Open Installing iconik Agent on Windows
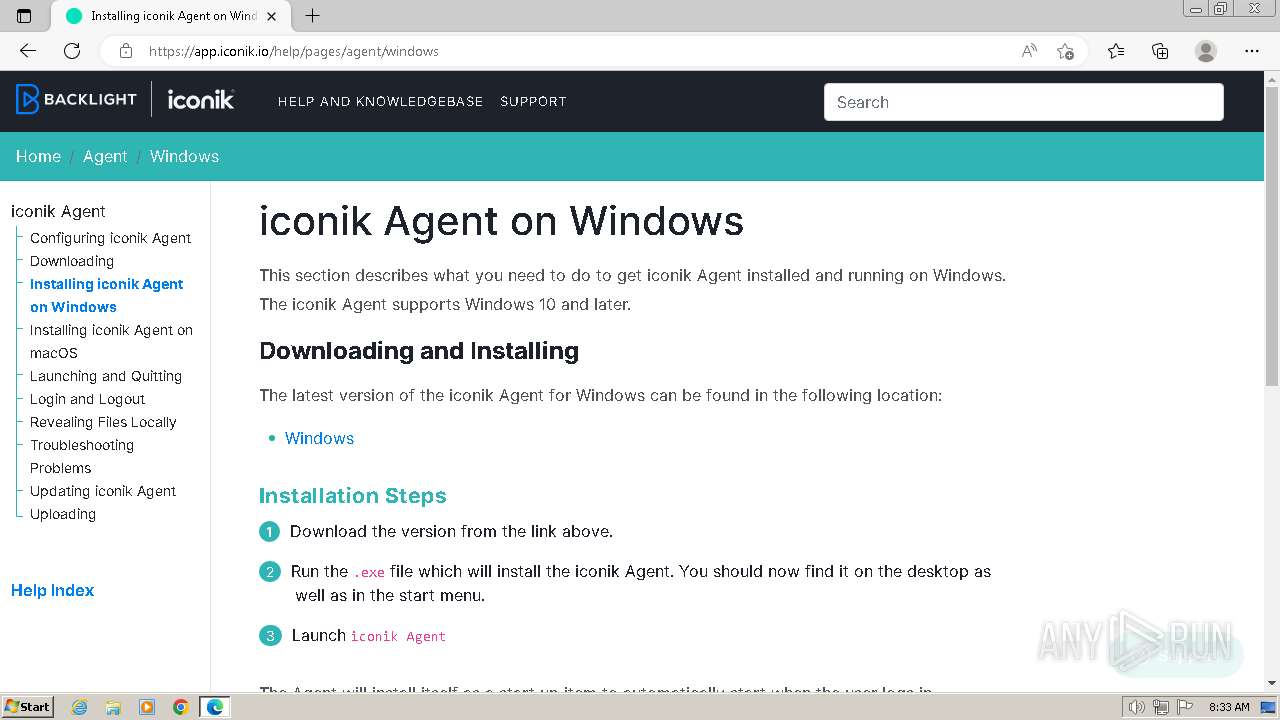1280x720 pixels. 106,295
